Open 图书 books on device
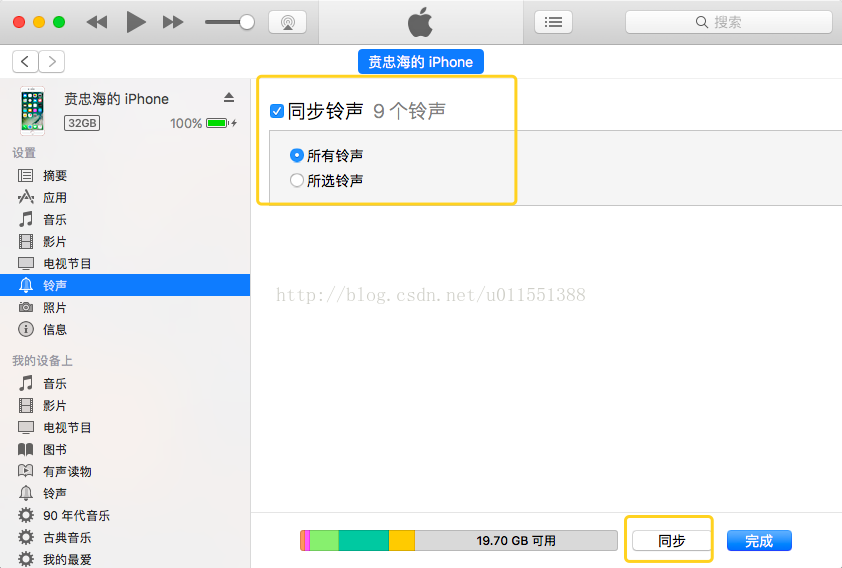 tap(125, 449)
